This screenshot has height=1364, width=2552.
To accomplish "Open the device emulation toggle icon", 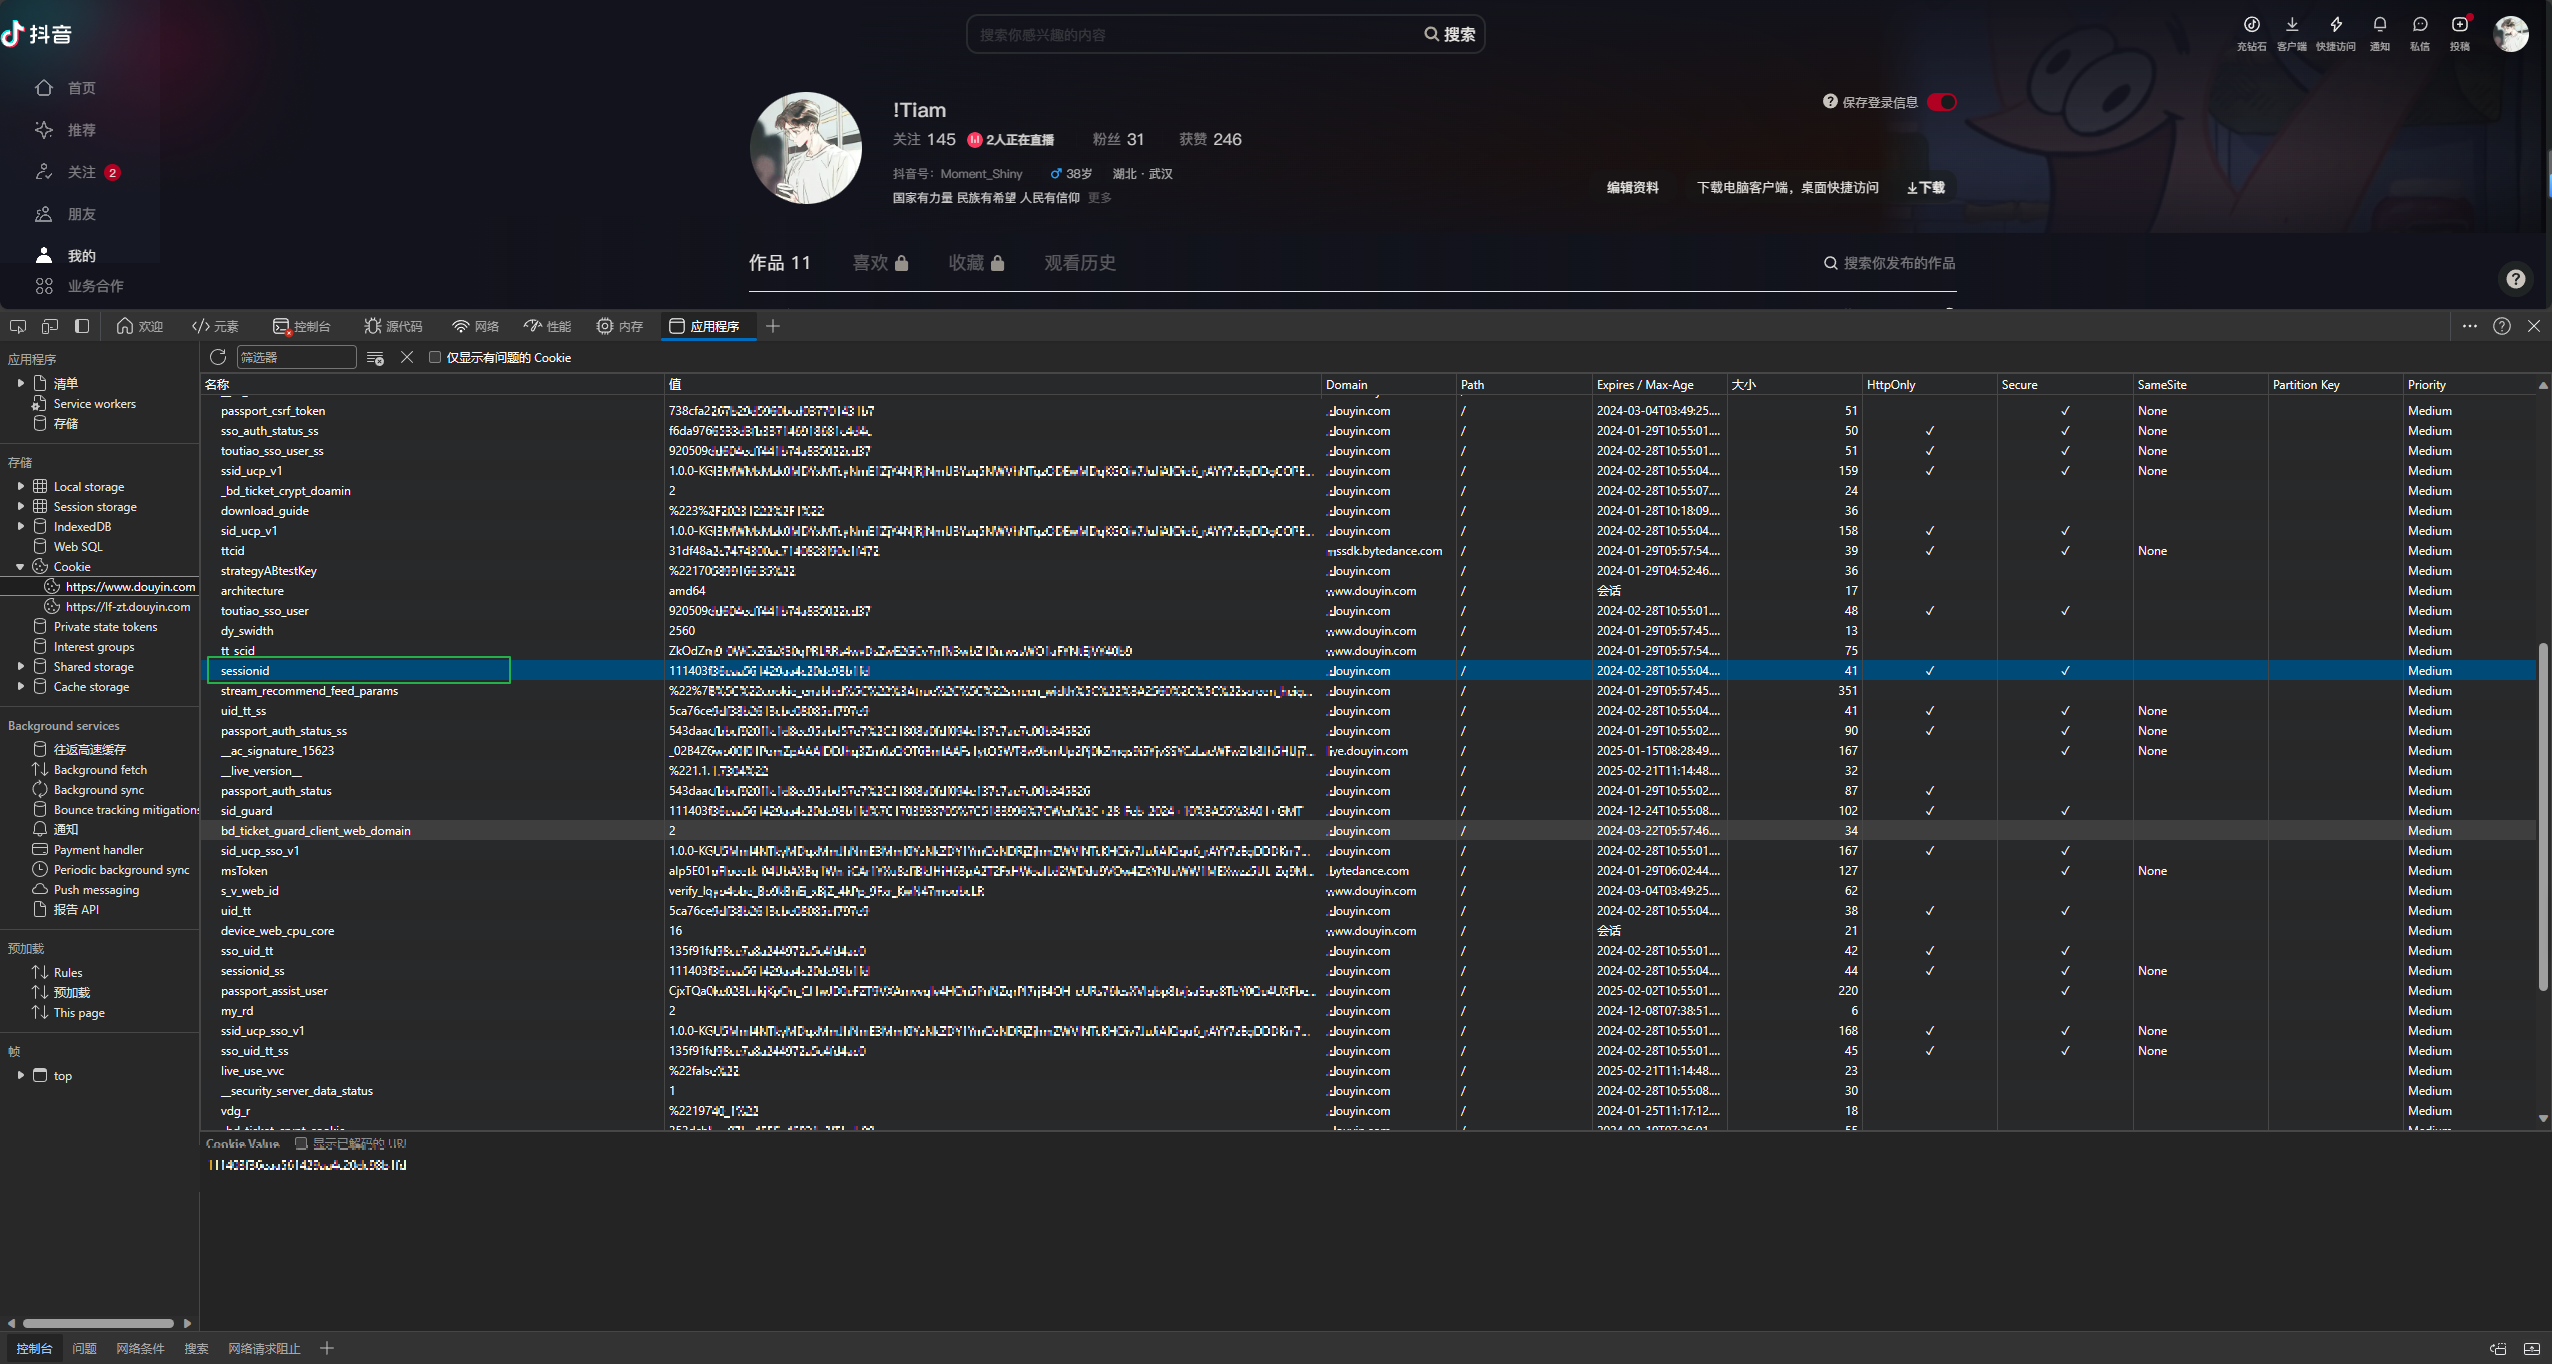I will (x=50, y=326).
